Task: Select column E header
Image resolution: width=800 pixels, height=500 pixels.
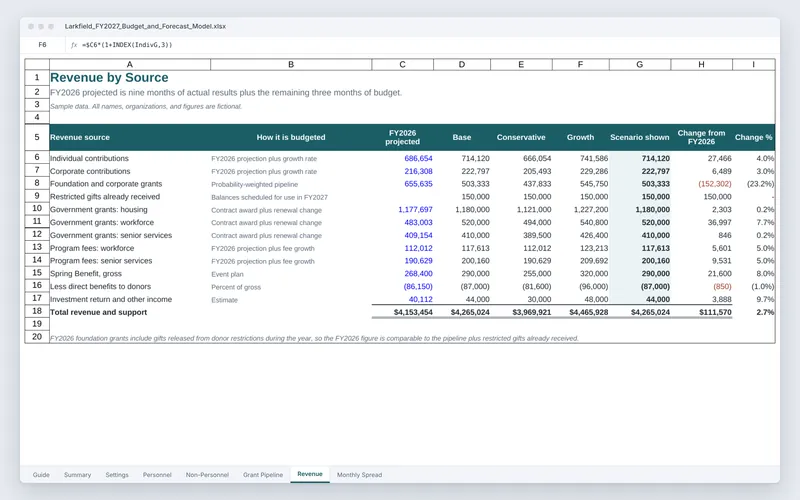Action: [521, 64]
